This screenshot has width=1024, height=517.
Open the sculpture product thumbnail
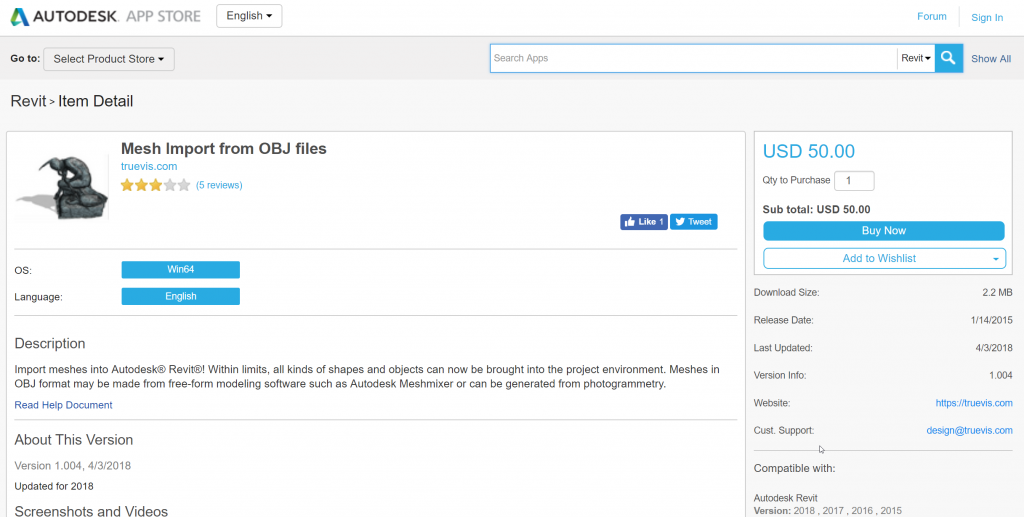(62, 187)
